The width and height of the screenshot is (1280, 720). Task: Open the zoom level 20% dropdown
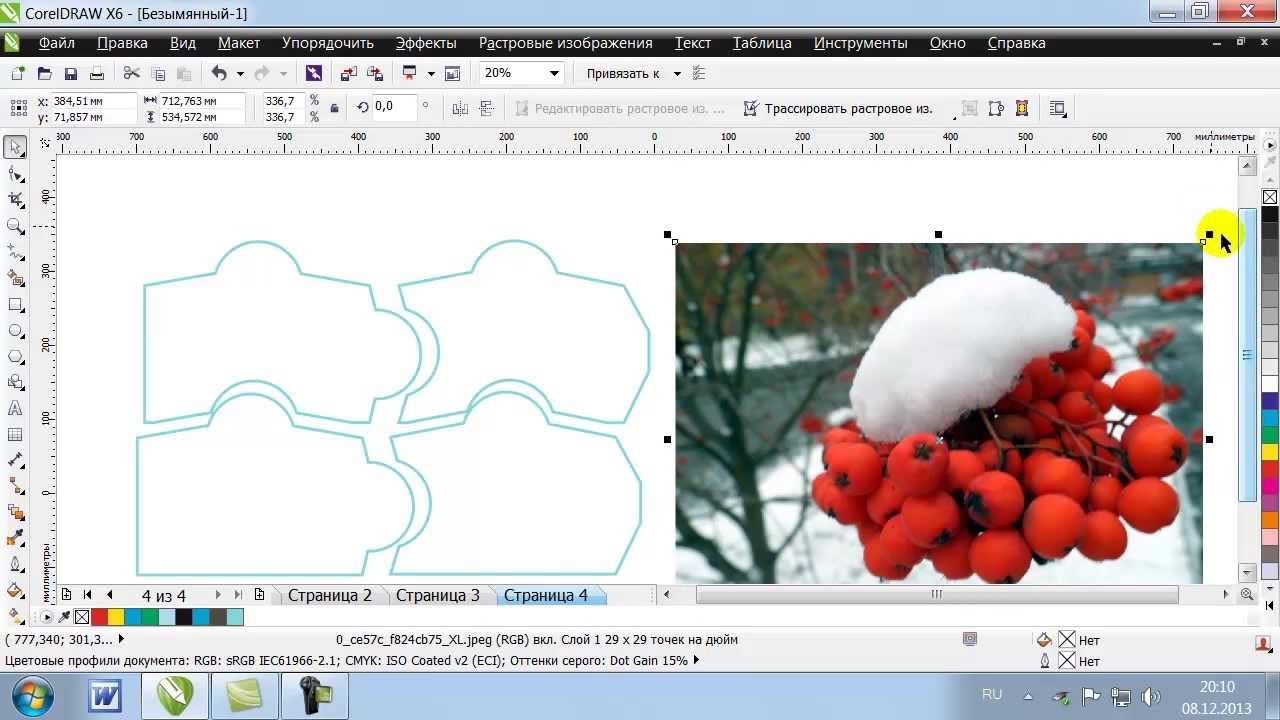point(553,73)
